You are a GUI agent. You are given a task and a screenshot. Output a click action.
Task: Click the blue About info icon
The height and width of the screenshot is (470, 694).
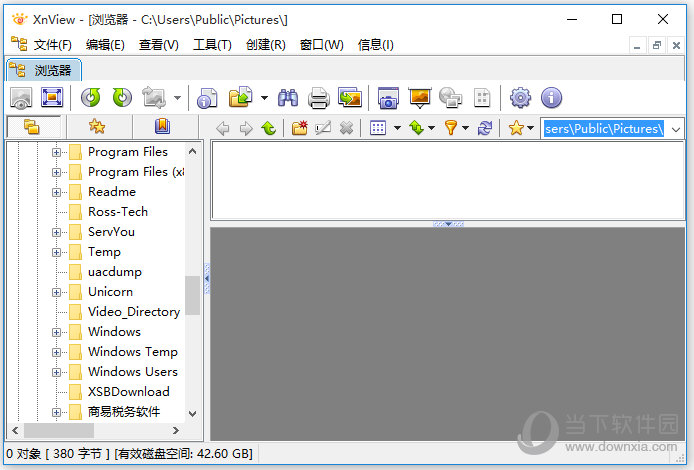coord(551,98)
